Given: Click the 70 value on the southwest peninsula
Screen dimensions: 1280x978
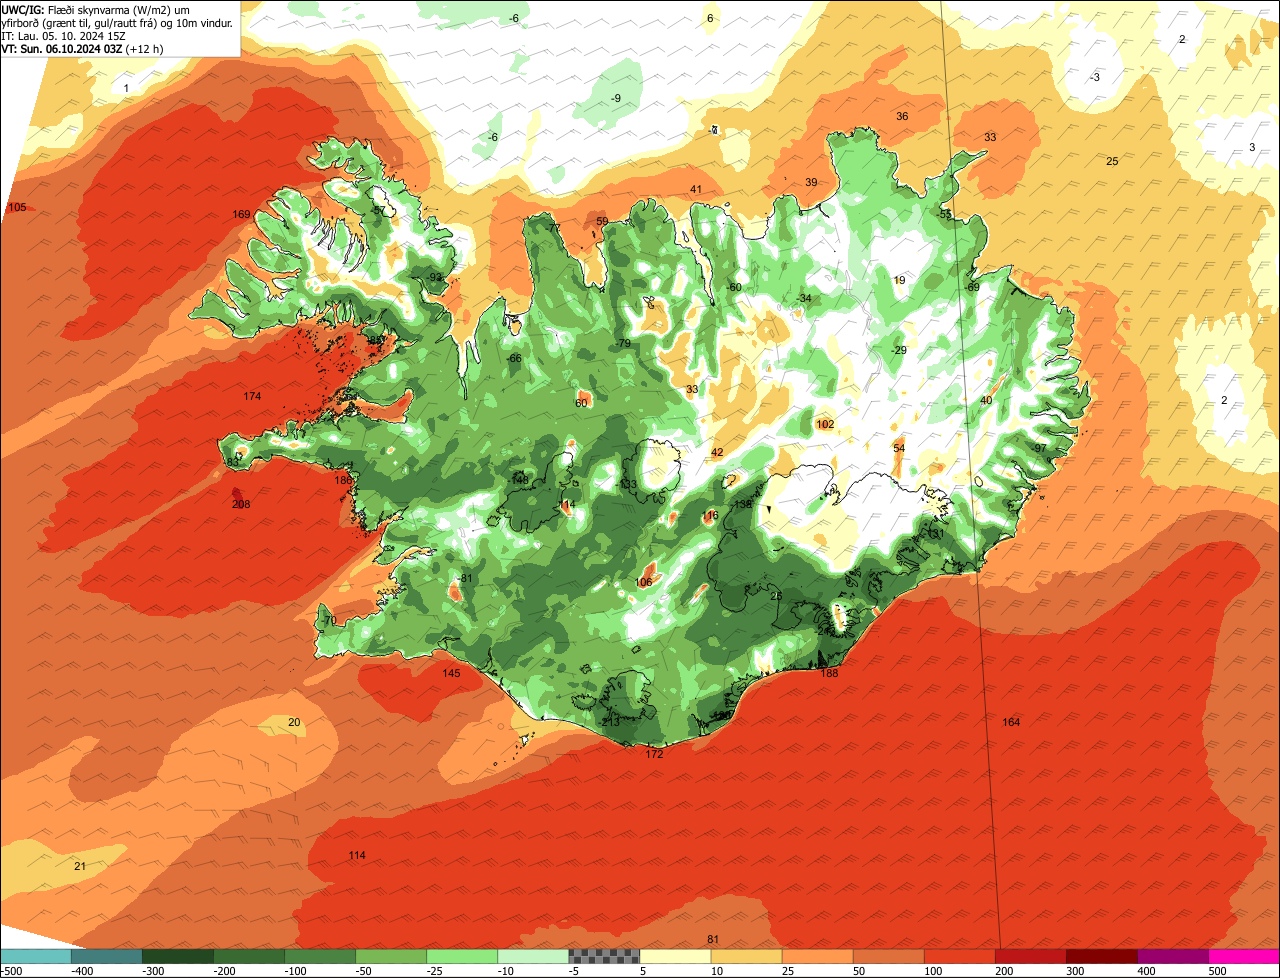Looking at the screenshot, I should point(330,622).
